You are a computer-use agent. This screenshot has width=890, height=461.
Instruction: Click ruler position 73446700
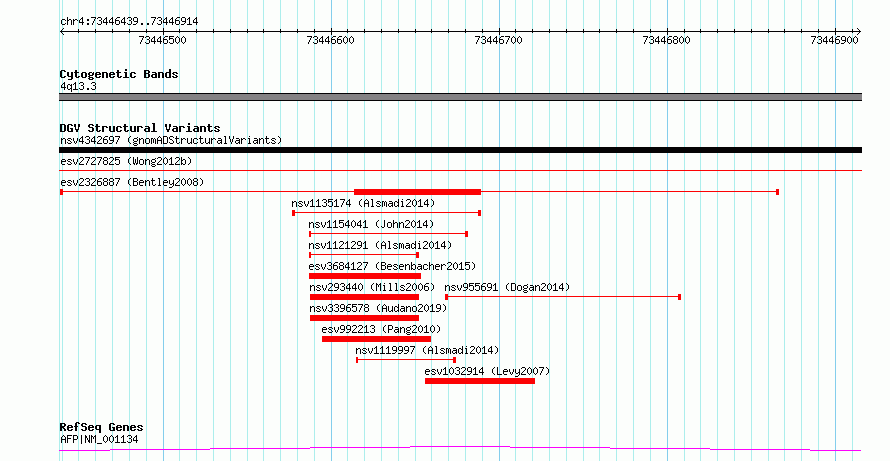click(498, 40)
